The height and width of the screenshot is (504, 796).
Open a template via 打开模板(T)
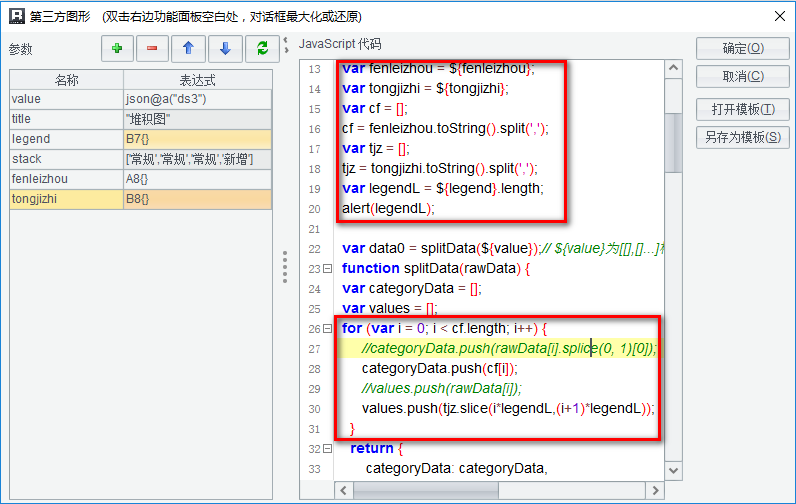(x=743, y=109)
